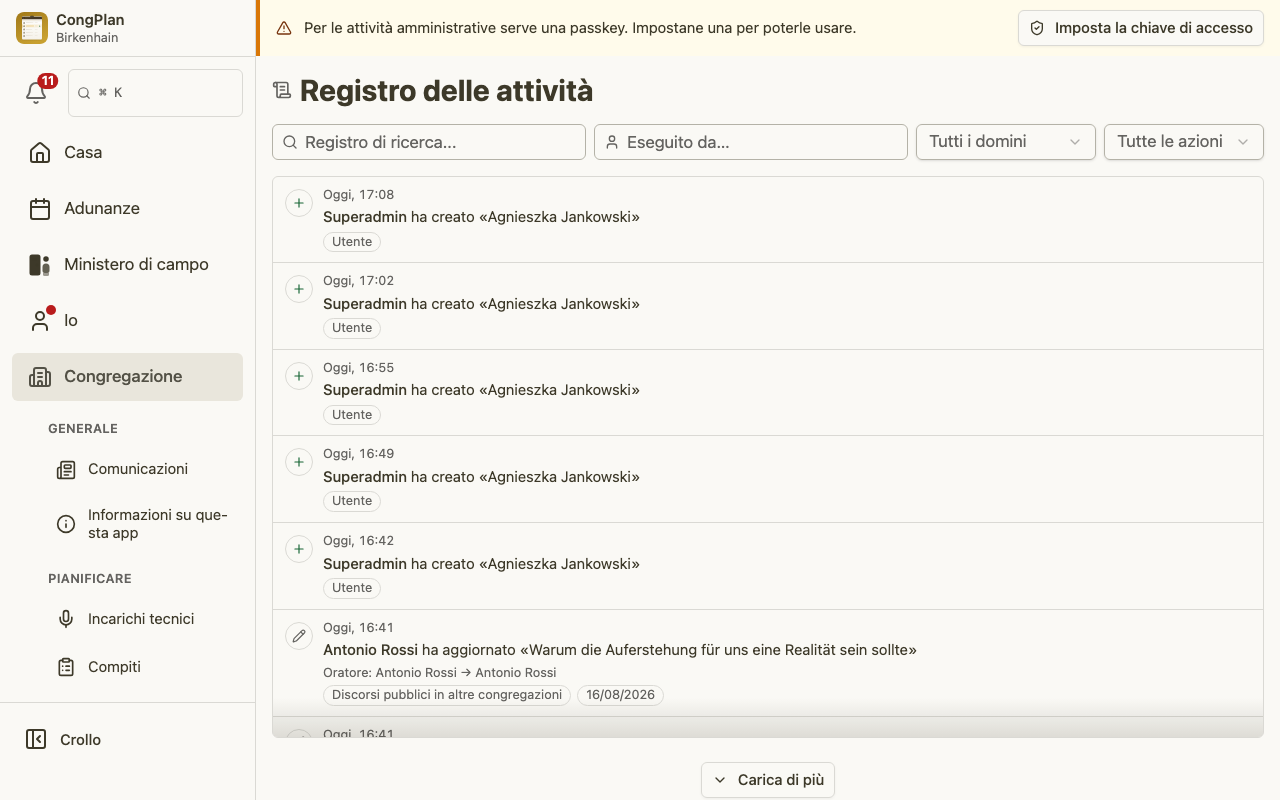The width and height of the screenshot is (1280, 800).
Task: Click the 16/08/2026 date tag
Action: coord(620,695)
